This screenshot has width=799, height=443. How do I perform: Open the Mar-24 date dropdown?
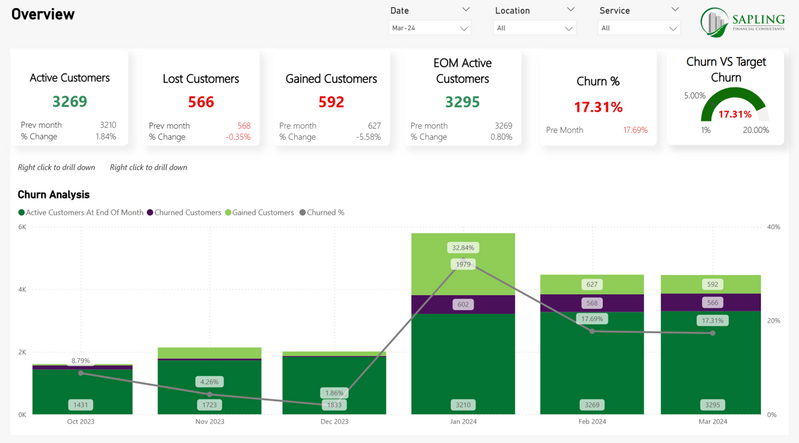pyautogui.click(x=428, y=28)
